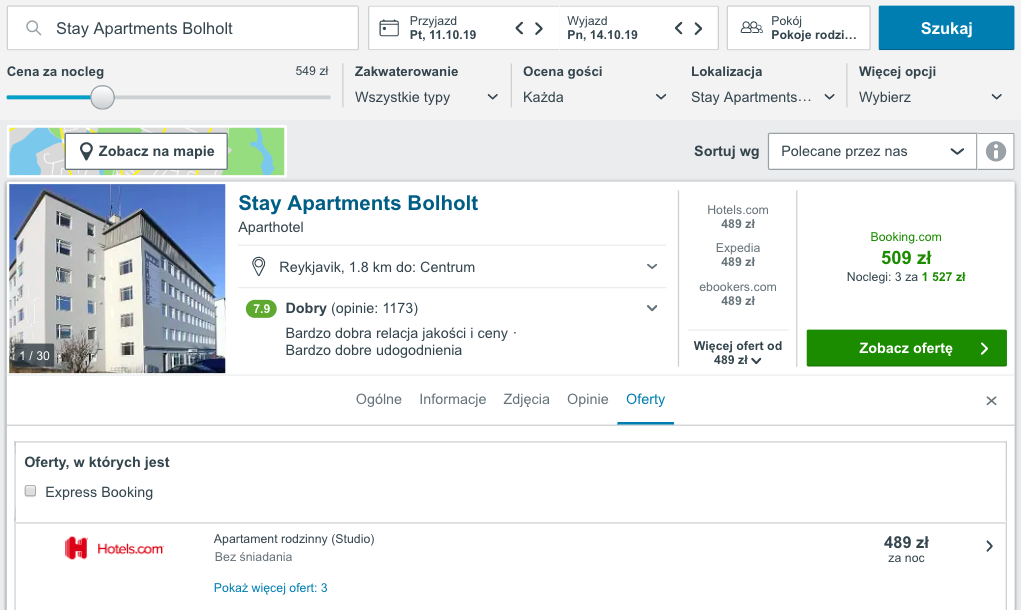Viewport: 1021px width, 610px height.
Task: Move arrival date to next day
Action: pos(539,28)
